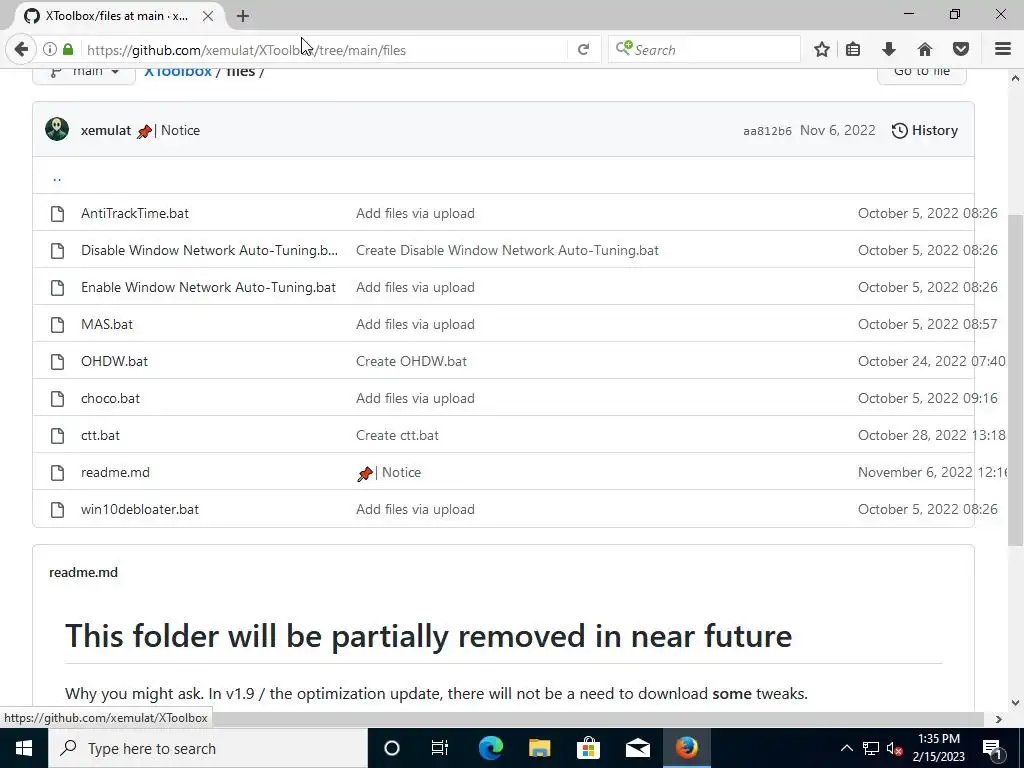This screenshot has height=768, width=1024.
Task: Open Microsoft Store from taskbar
Action: [588, 748]
